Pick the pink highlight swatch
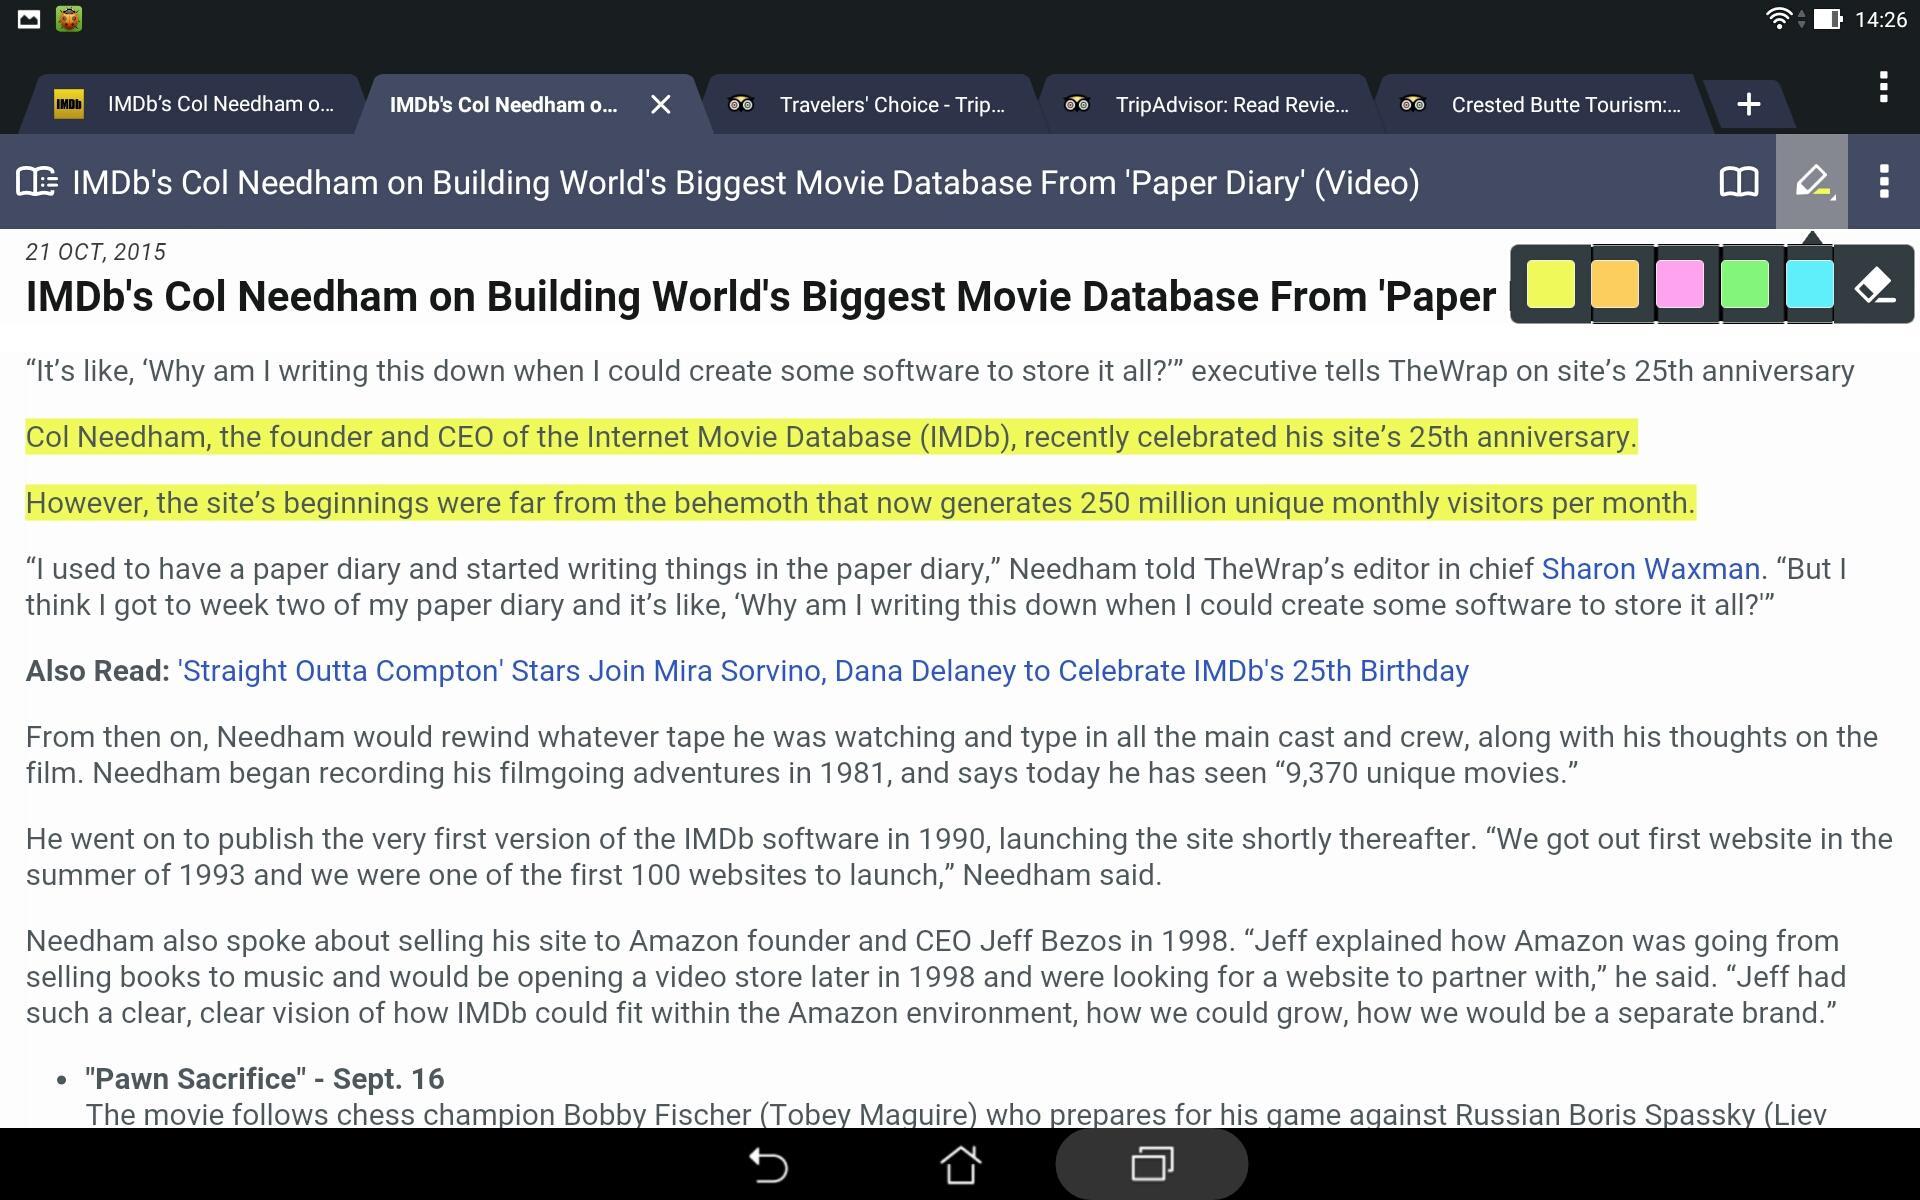 click(1680, 285)
